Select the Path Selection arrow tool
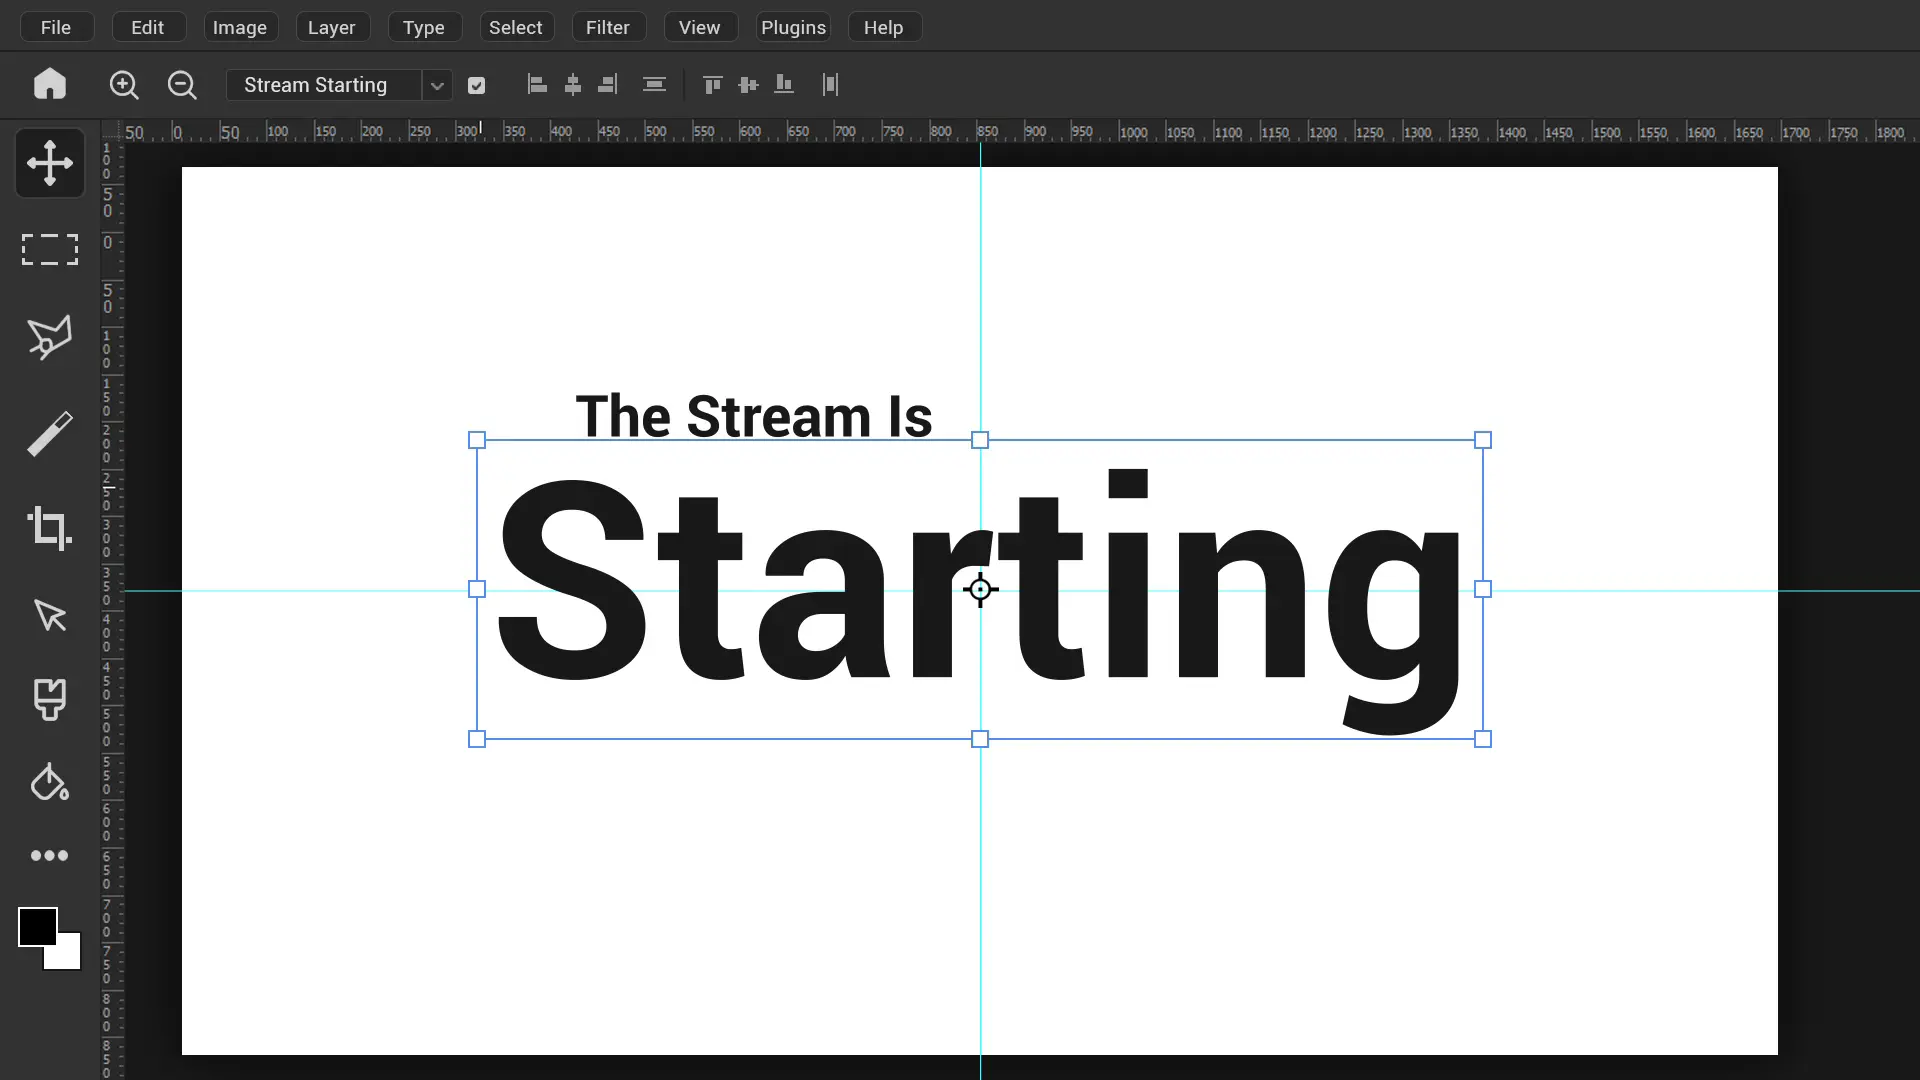Screen dimensions: 1920x1080 click(50, 615)
